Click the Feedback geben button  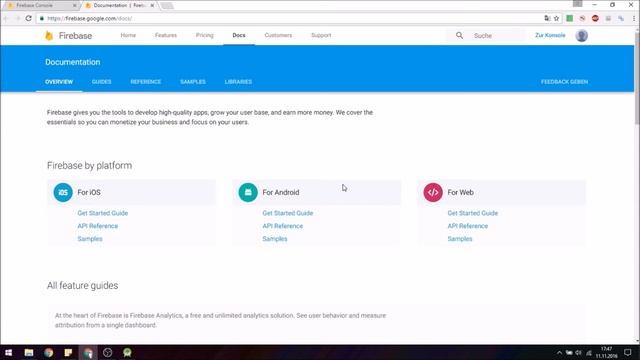(x=564, y=82)
